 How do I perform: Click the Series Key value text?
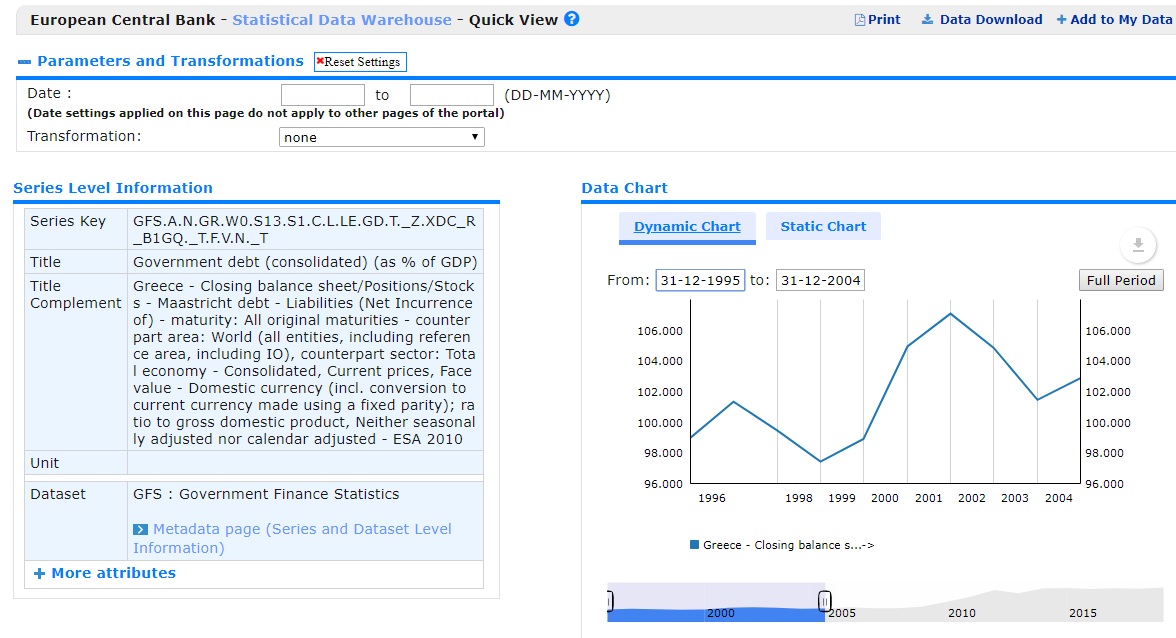[304, 229]
